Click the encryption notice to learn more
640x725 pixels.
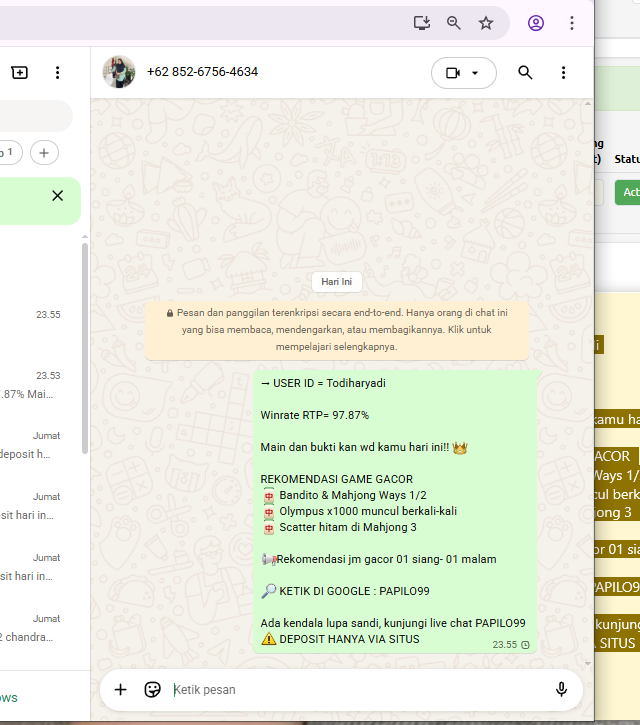(337, 330)
